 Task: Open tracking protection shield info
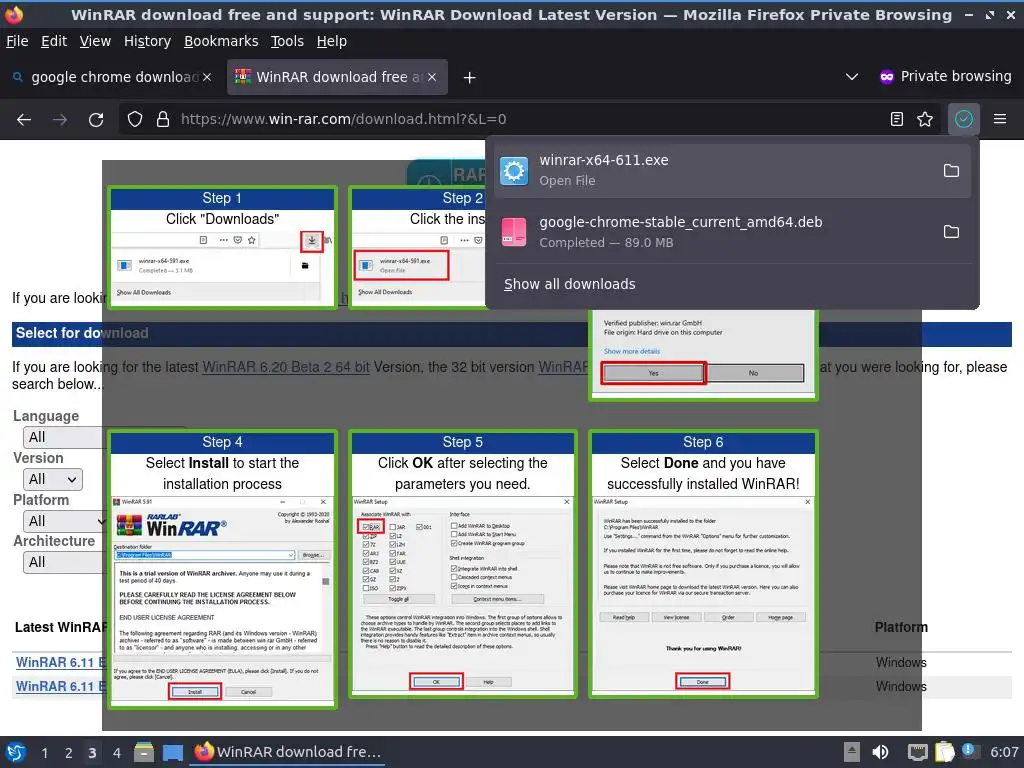135,120
